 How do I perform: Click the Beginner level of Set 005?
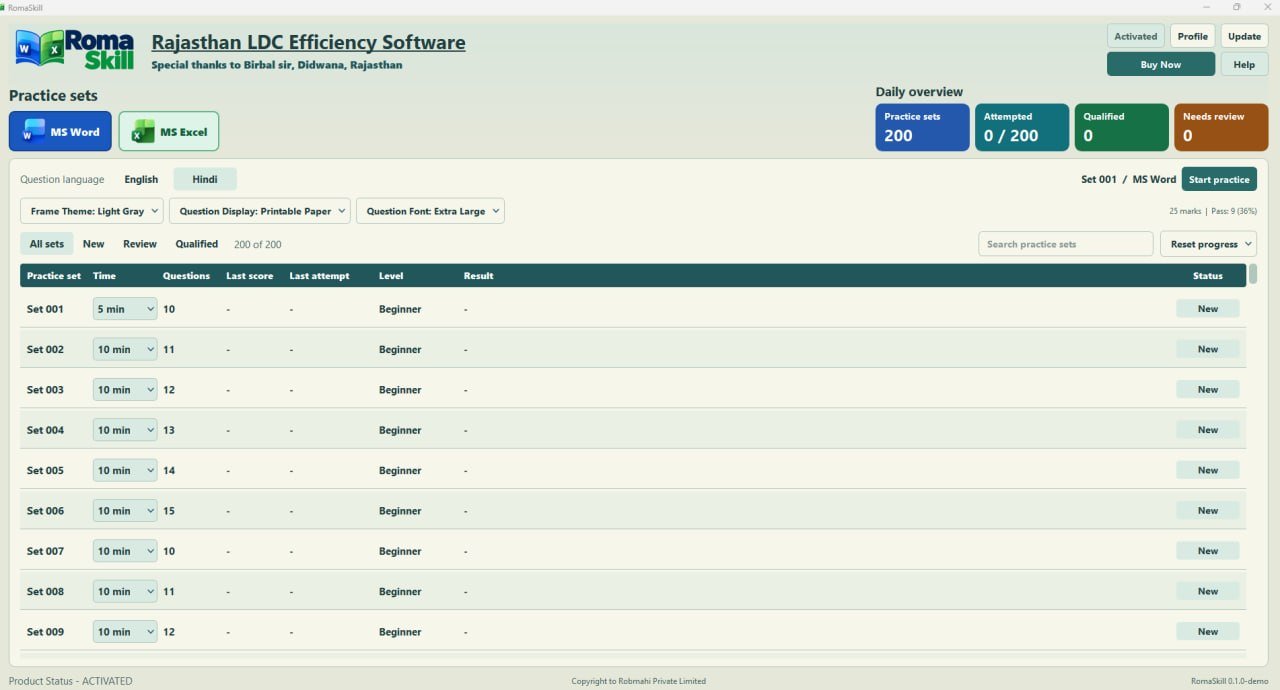400,470
